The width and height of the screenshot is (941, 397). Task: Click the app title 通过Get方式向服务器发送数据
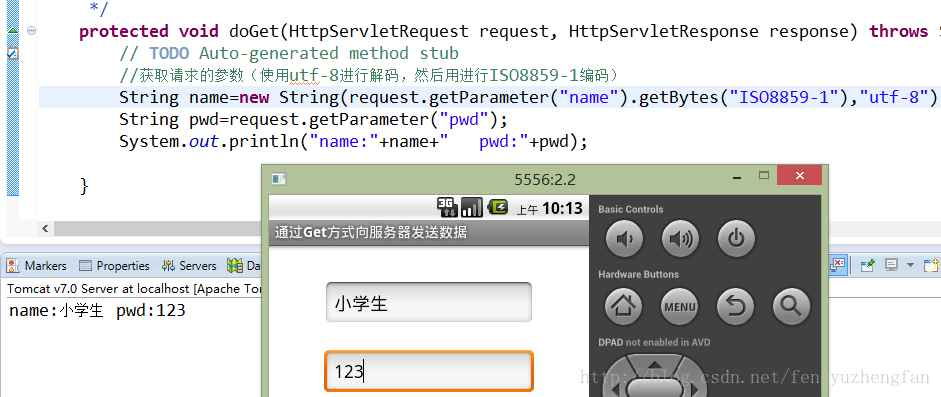tap(371, 231)
